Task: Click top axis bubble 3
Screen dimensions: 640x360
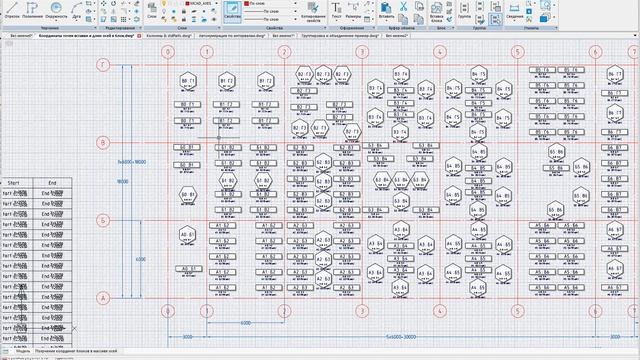Action: 362,52
